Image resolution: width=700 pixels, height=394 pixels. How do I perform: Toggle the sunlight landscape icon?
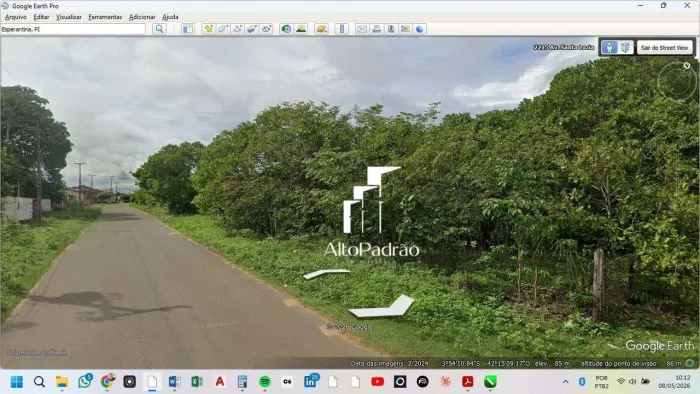point(301,29)
